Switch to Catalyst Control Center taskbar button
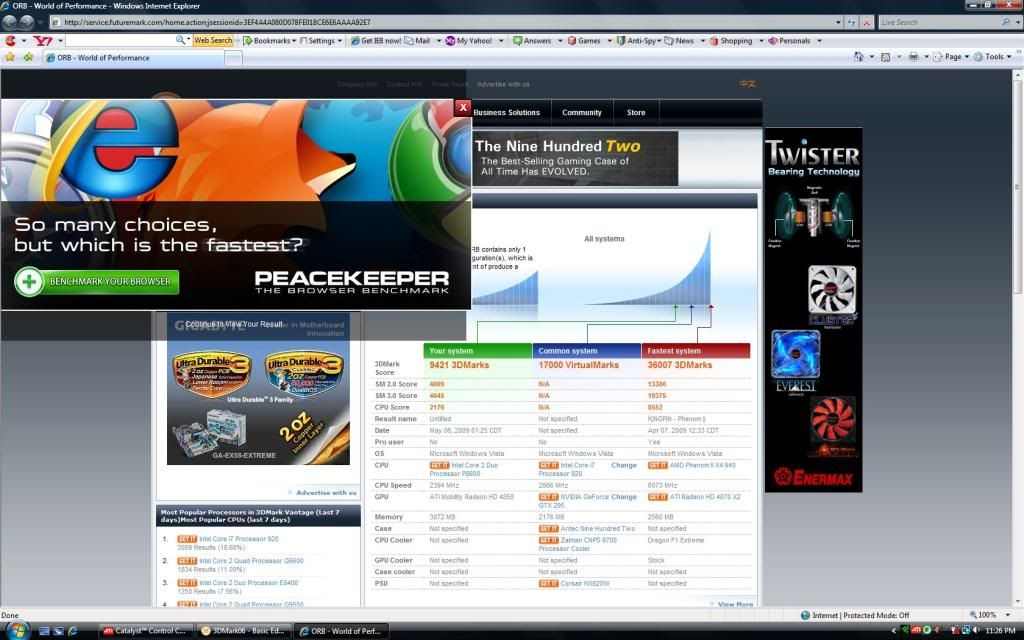The height and width of the screenshot is (640, 1024). (x=147, y=631)
